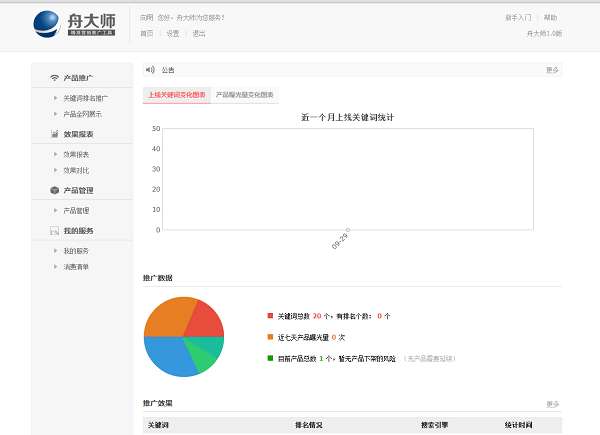Click the arrow bullet before 产品全网展示
600x435 pixels.
point(55,114)
